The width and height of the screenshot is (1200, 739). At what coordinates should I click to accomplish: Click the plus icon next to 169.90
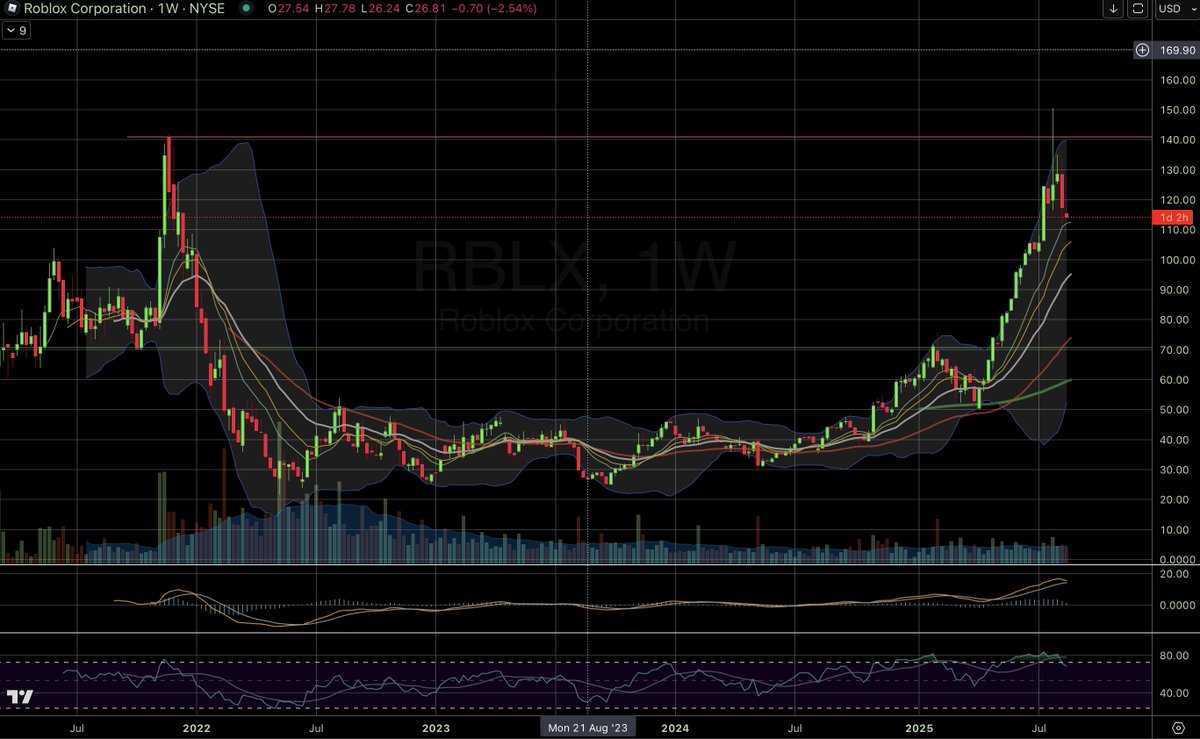[1141, 50]
